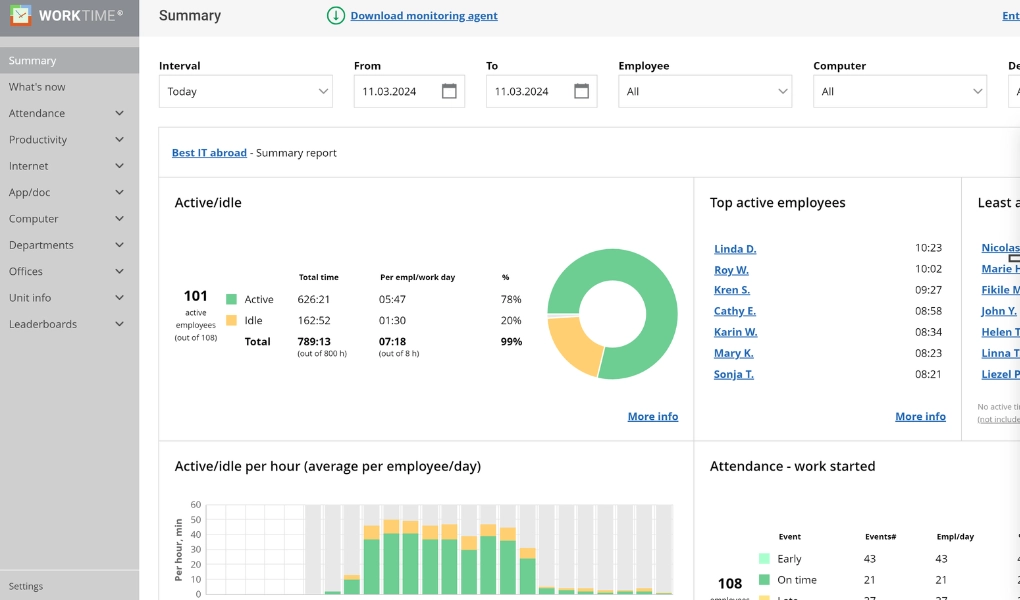The height and width of the screenshot is (600, 1020).
Task: Open the Computer filter dropdown
Action: (899, 91)
